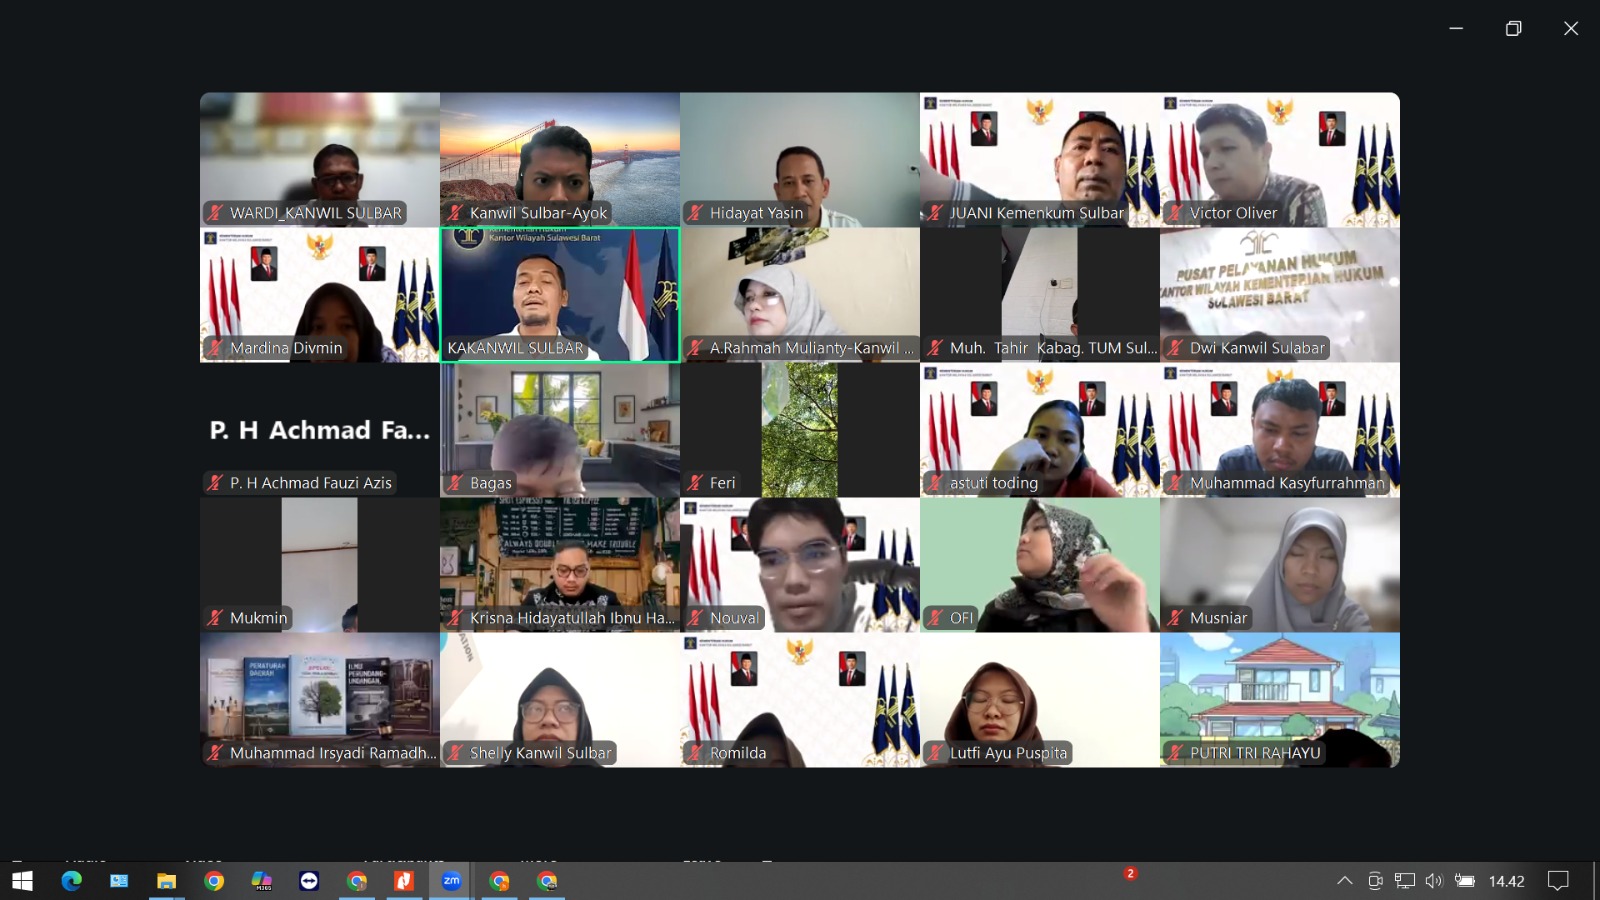Open the Windows Start menu
The width and height of the screenshot is (1600, 900).
tap(22, 881)
